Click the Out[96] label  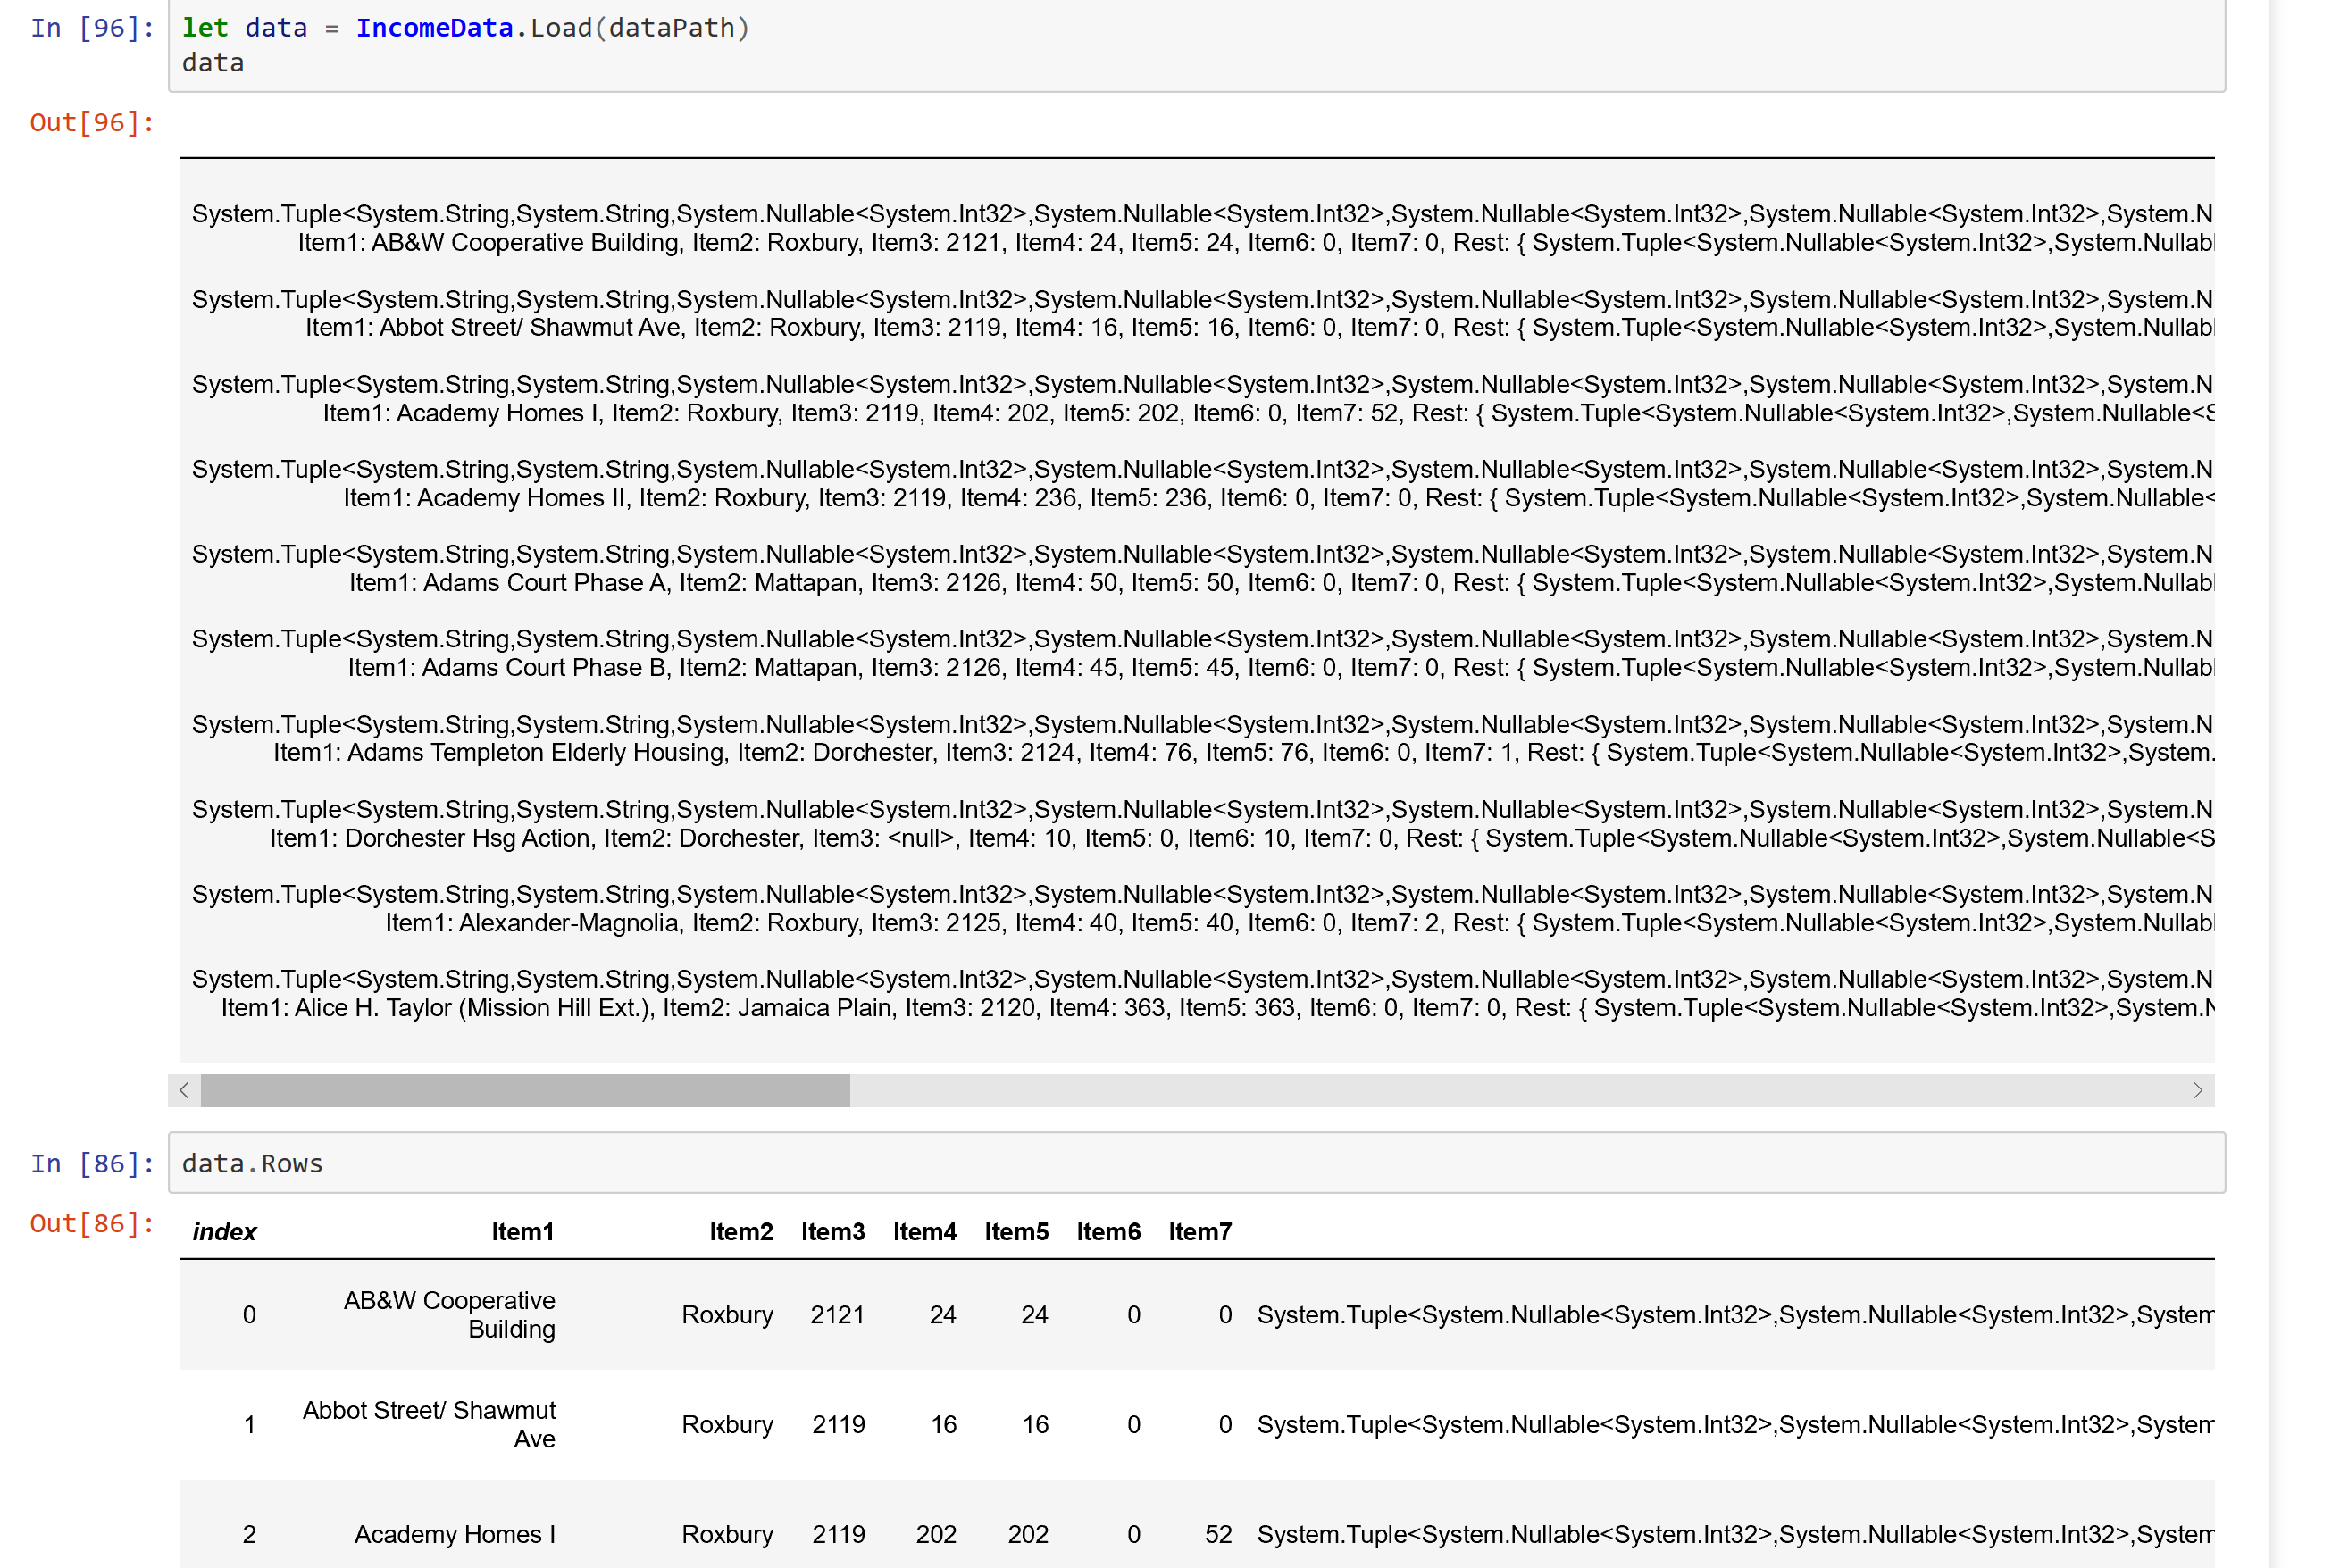(x=92, y=122)
